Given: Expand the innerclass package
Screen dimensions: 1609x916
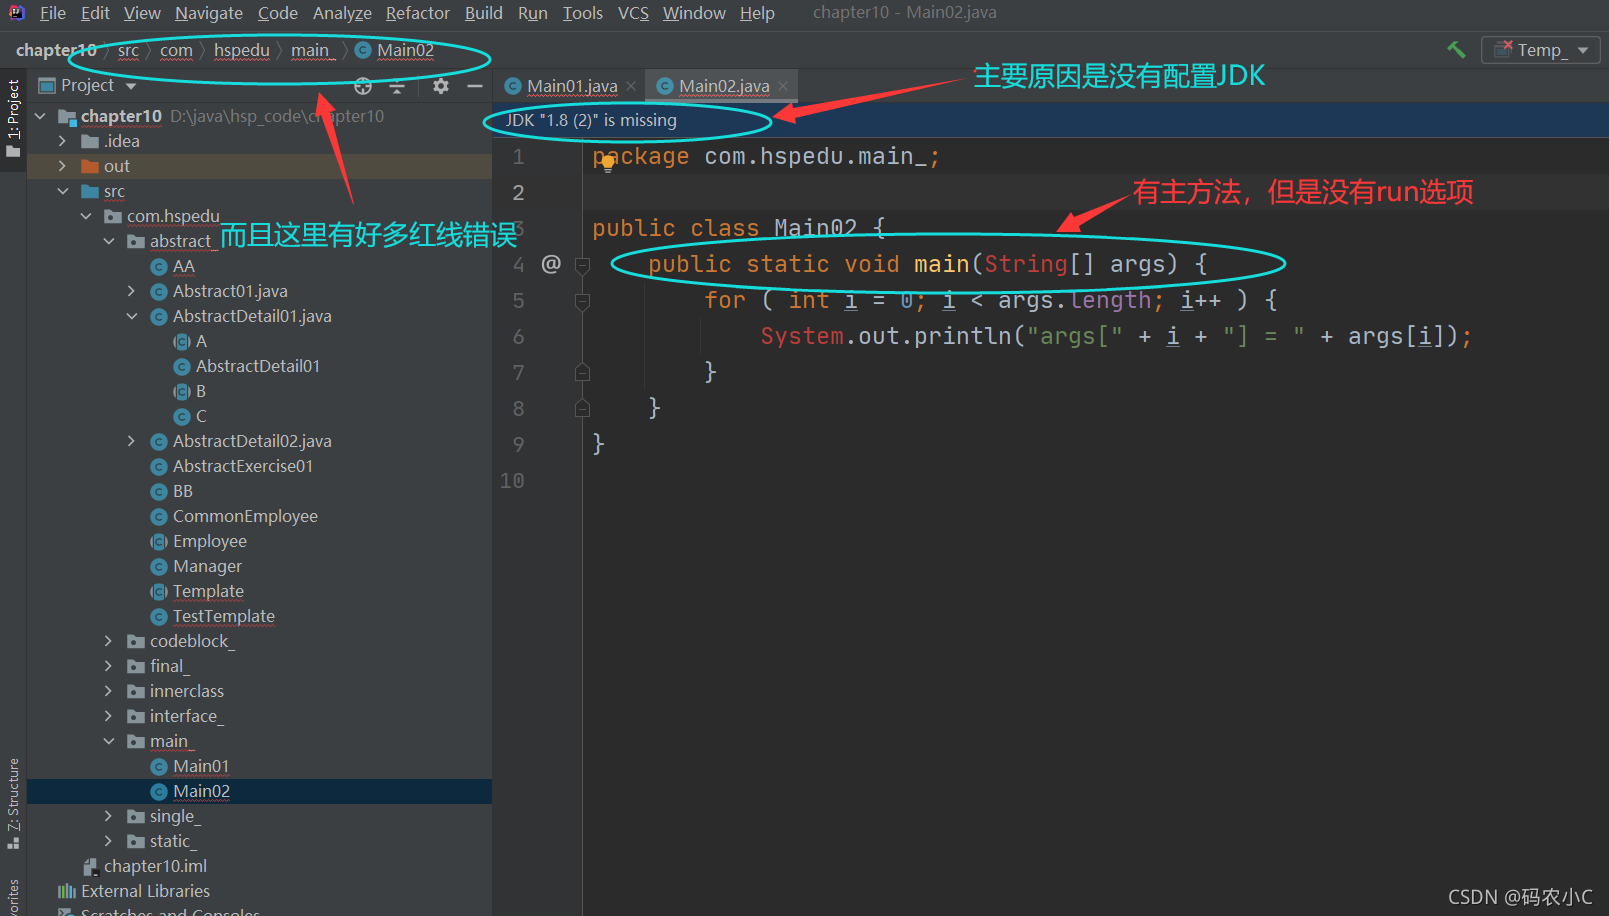Looking at the screenshot, I should pyautogui.click(x=108, y=691).
